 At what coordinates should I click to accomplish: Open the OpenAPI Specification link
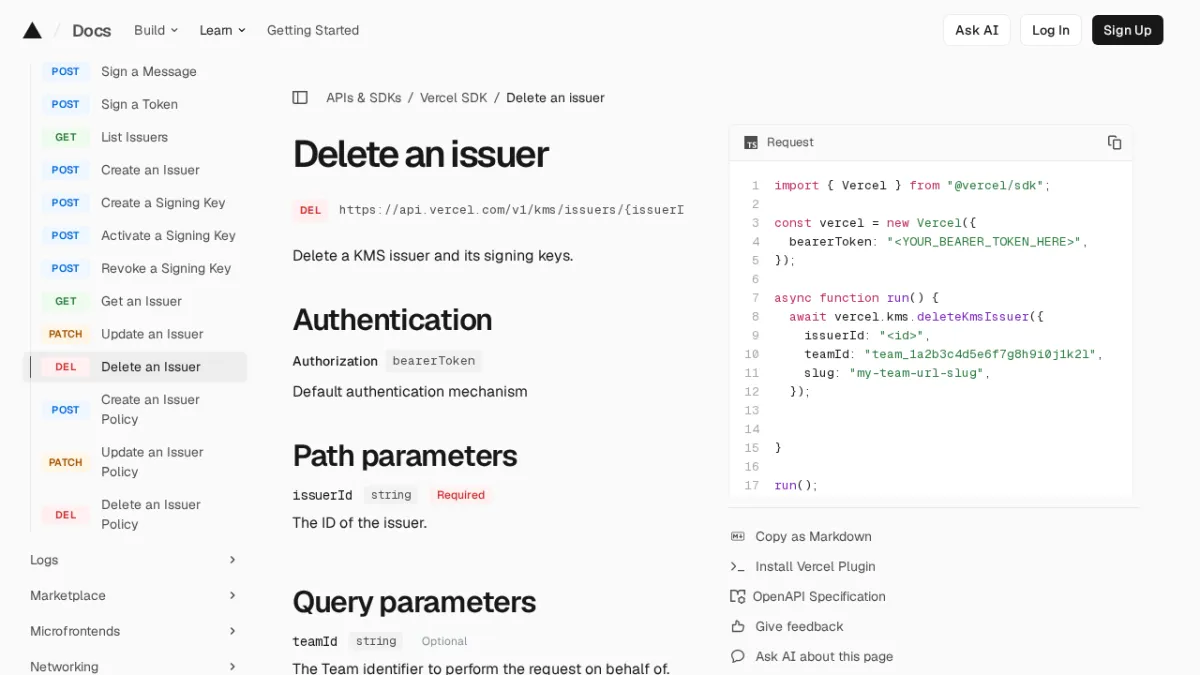(819, 597)
